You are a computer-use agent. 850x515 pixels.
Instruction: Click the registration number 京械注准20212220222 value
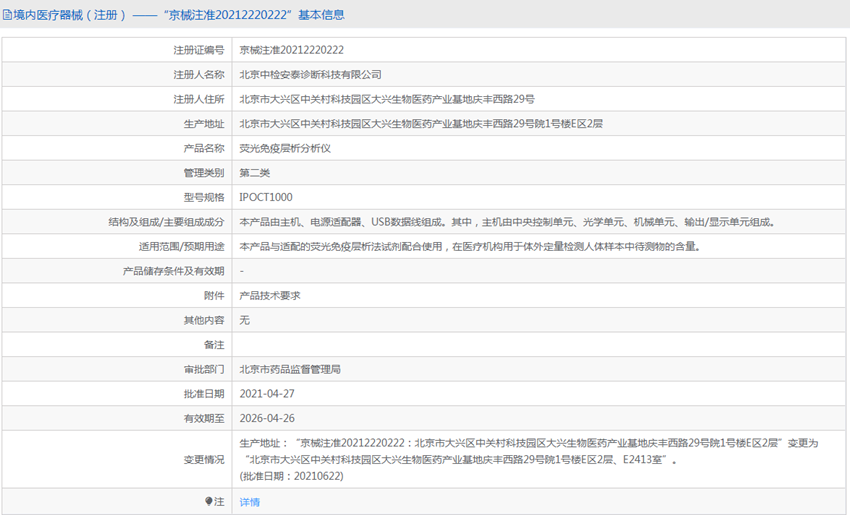(291, 50)
